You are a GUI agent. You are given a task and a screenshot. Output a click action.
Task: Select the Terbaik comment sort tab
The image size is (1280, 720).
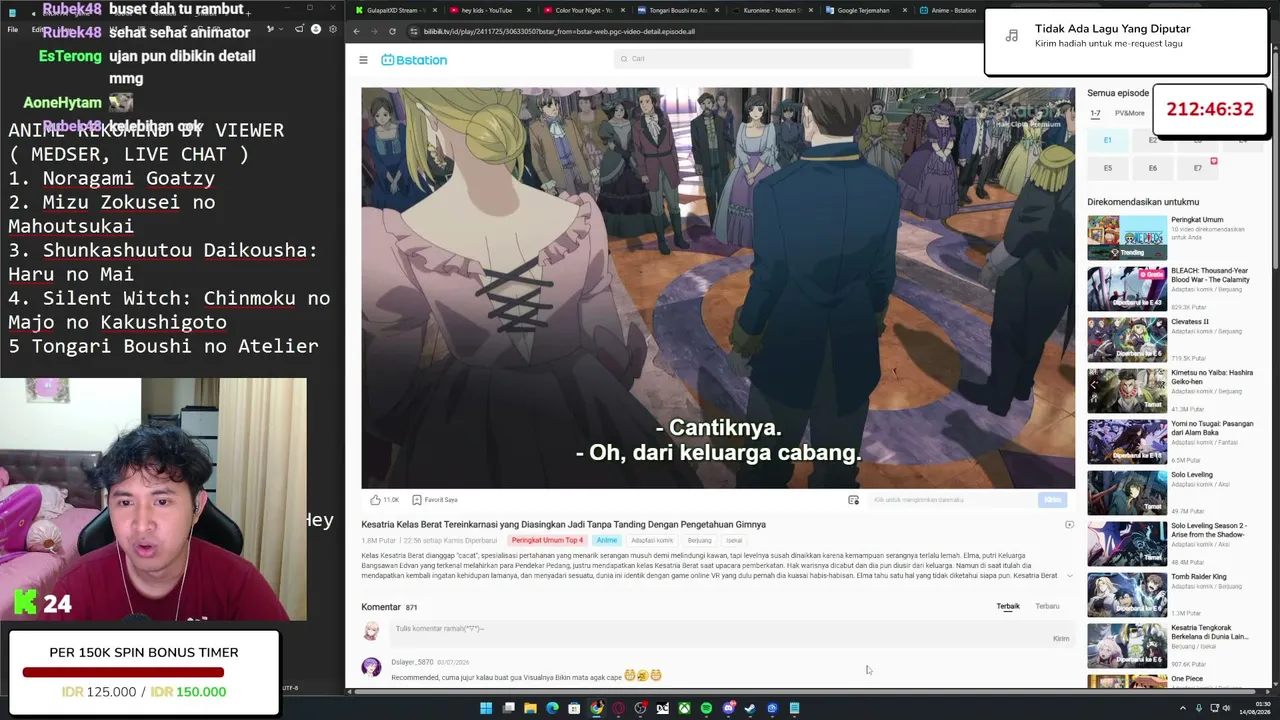1008,607
